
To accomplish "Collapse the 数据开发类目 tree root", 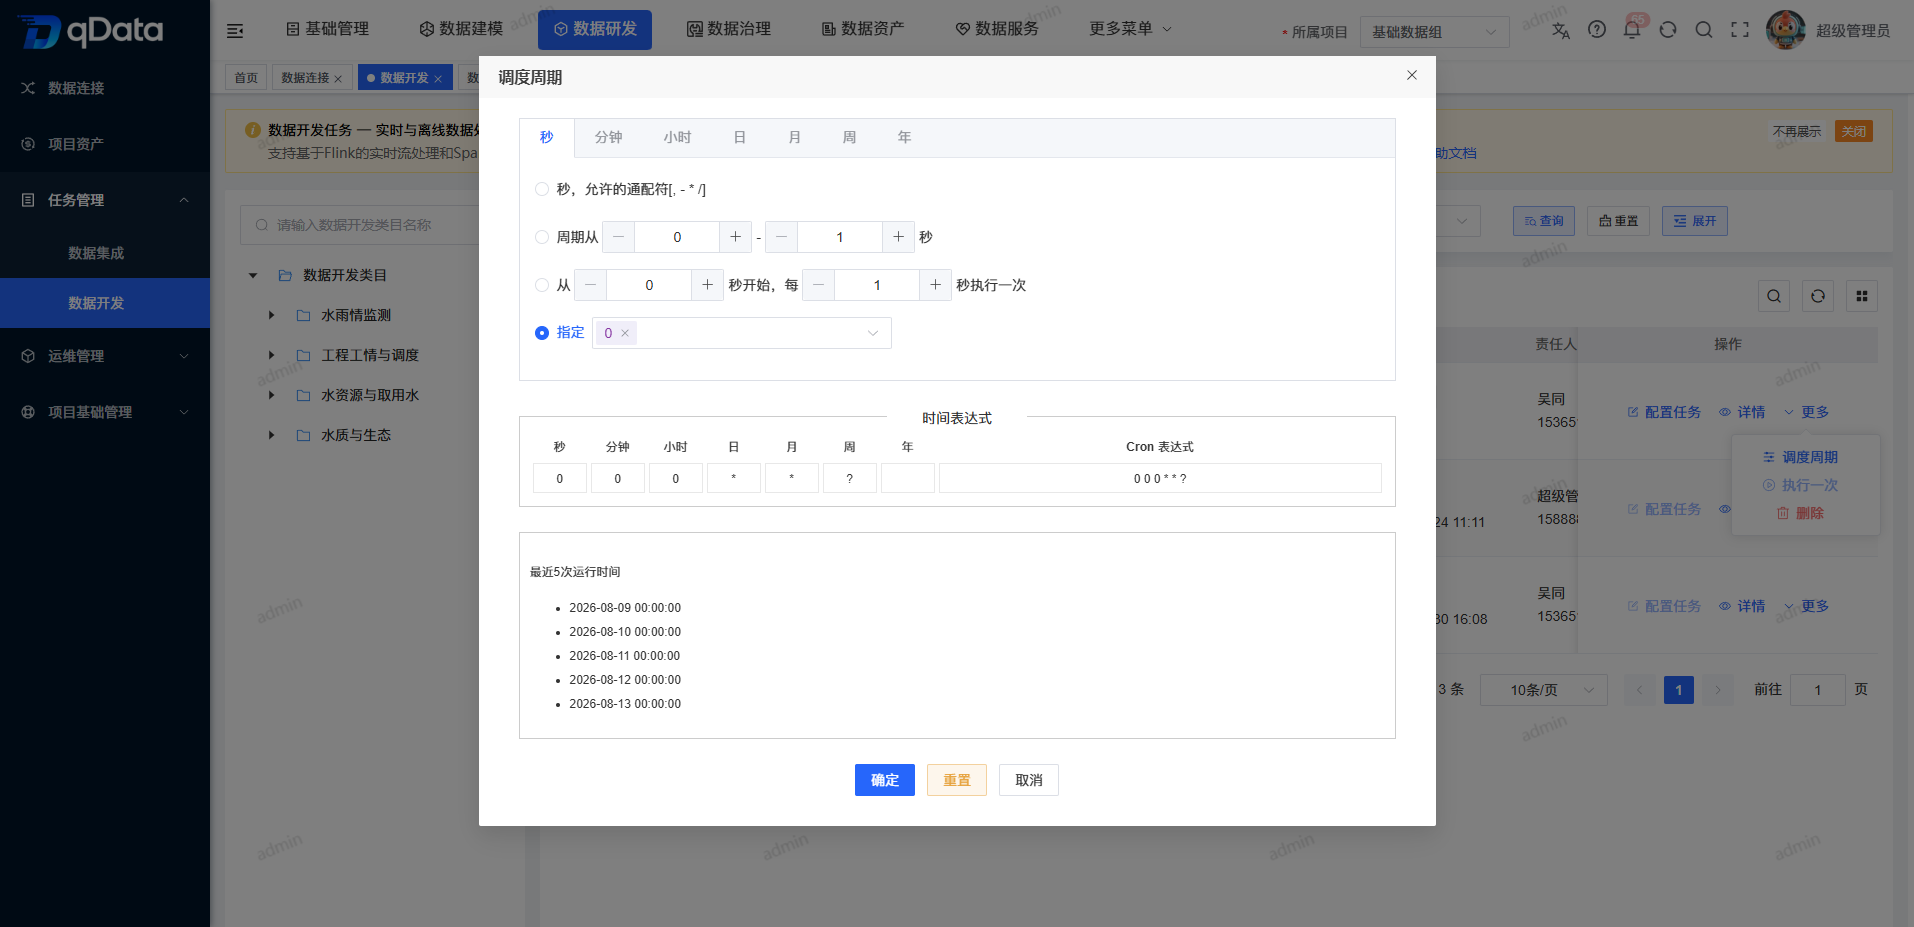I will click(x=253, y=275).
